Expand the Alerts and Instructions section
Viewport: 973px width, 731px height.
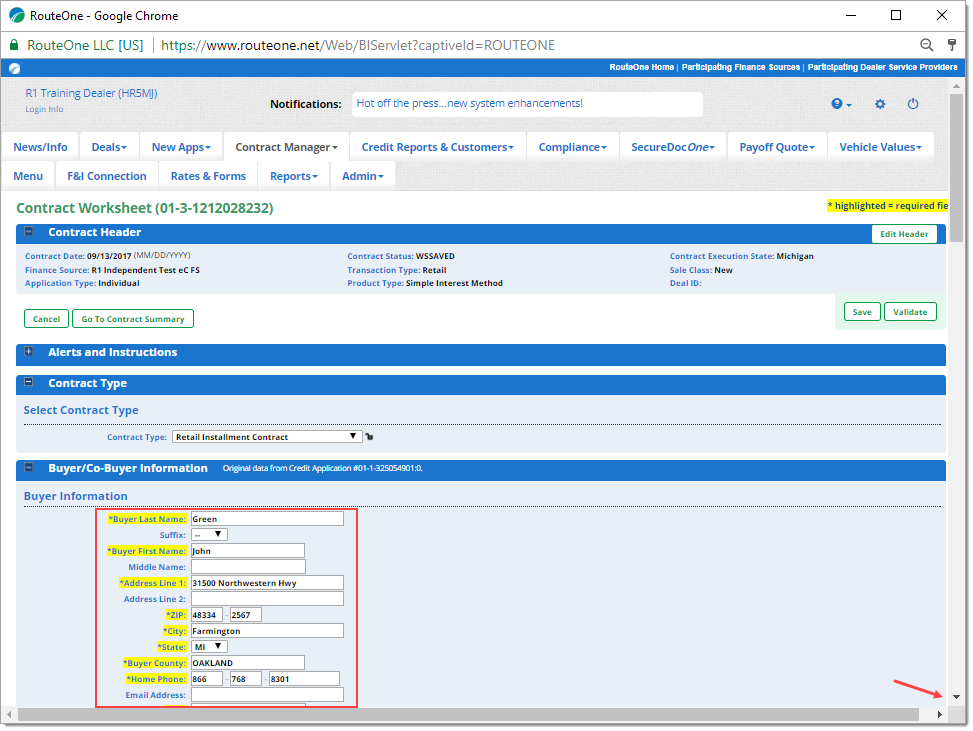pos(29,351)
